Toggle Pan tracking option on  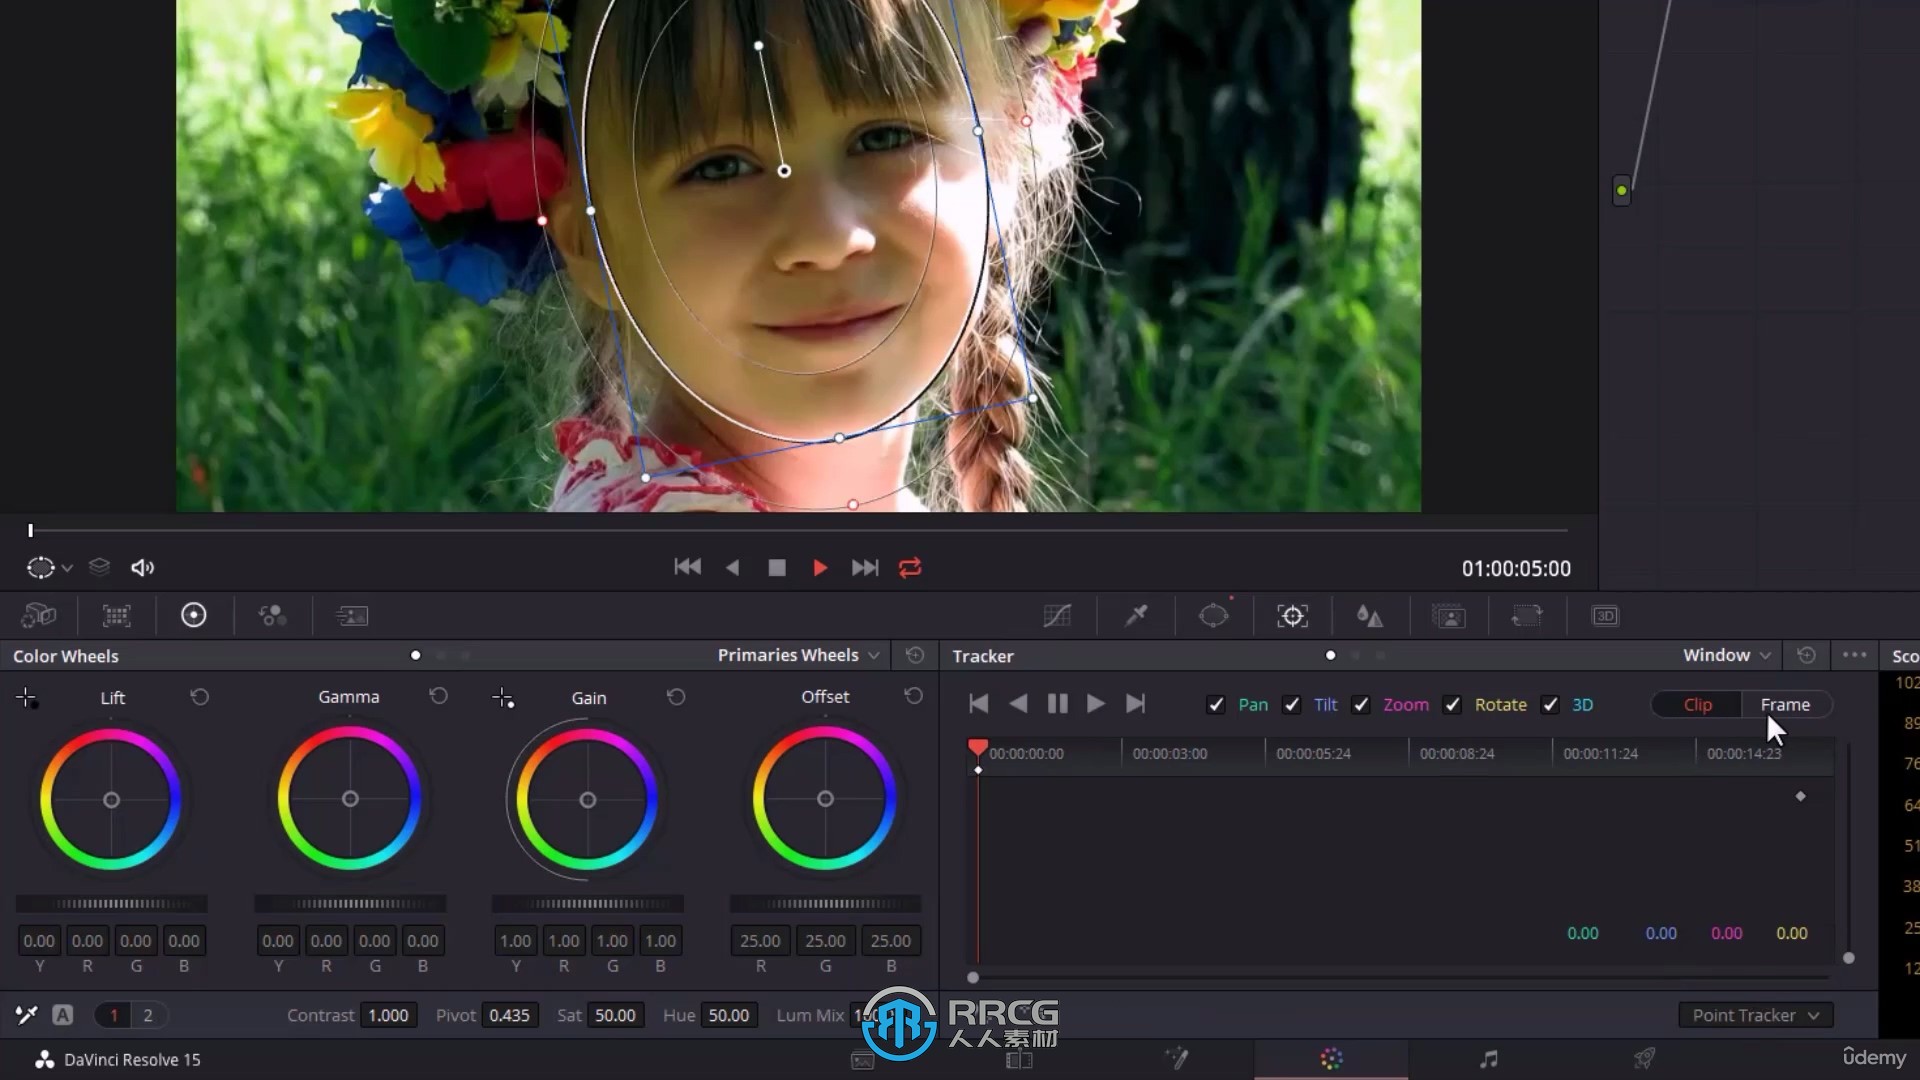click(x=1215, y=703)
